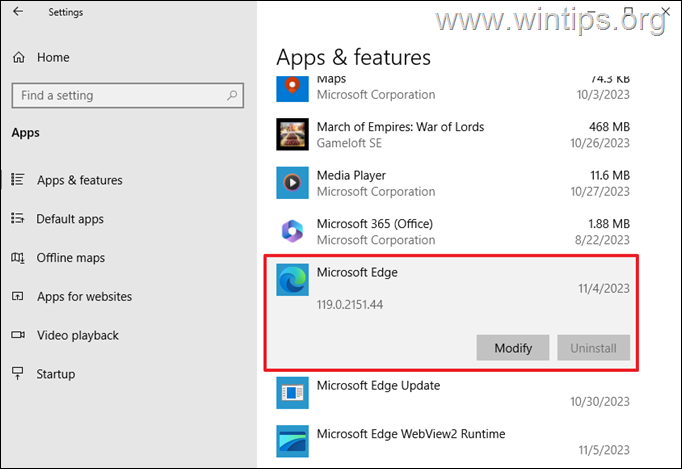Select the Media Player entry
Viewport: 682px width, 469px height.
pyautogui.click(x=453, y=183)
